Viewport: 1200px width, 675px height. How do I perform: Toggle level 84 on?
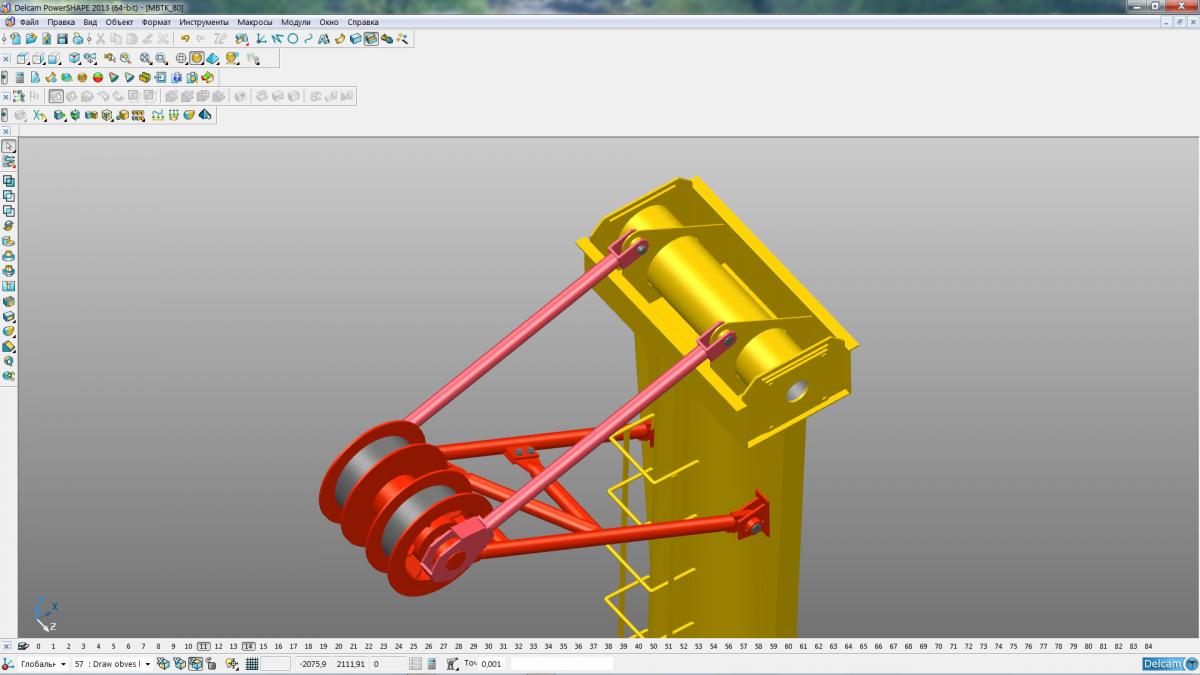1148,646
